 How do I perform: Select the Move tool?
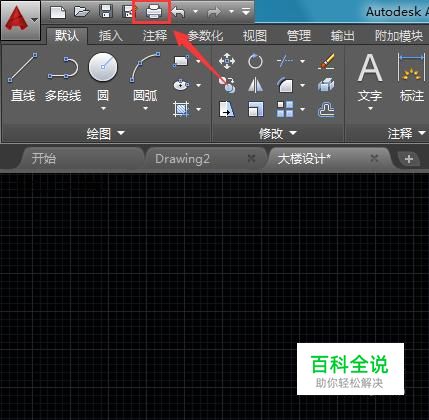point(227,61)
